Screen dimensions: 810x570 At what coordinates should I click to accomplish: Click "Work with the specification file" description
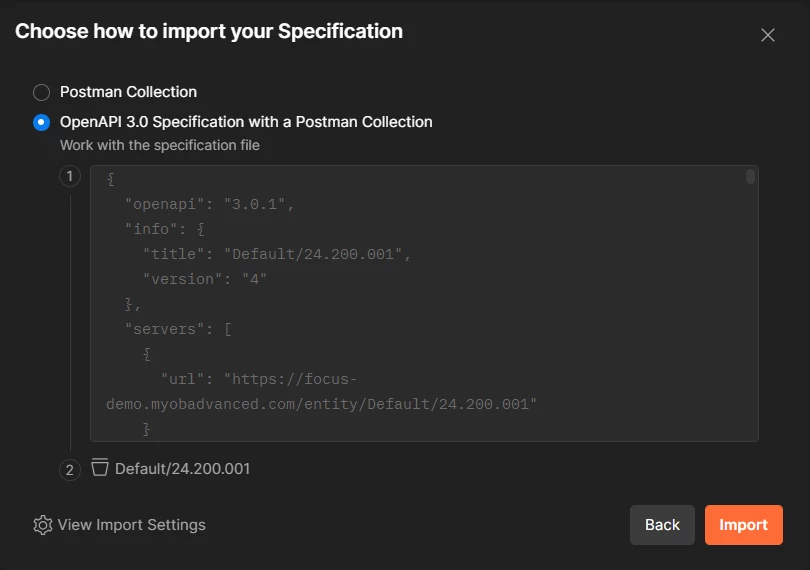pos(160,145)
